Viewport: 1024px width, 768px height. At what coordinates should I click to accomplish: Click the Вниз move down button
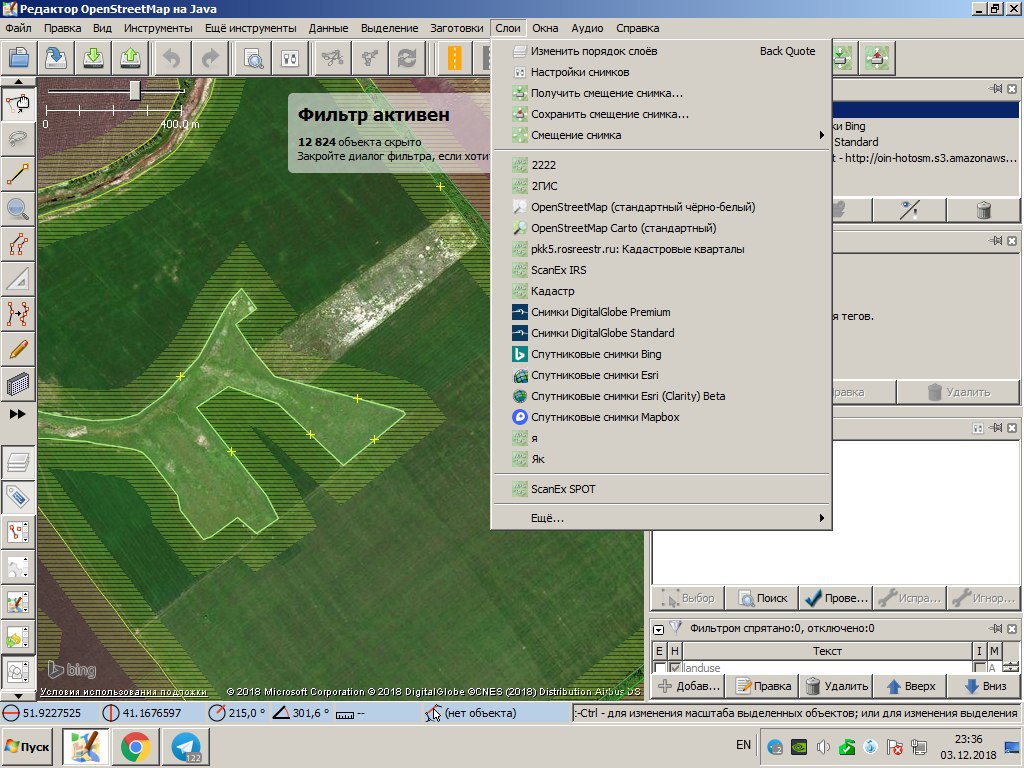(x=984, y=686)
